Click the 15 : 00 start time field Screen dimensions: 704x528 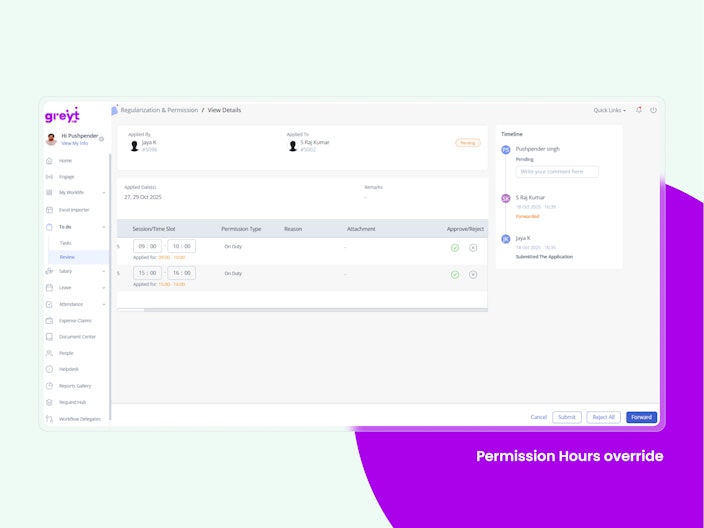[x=147, y=273]
